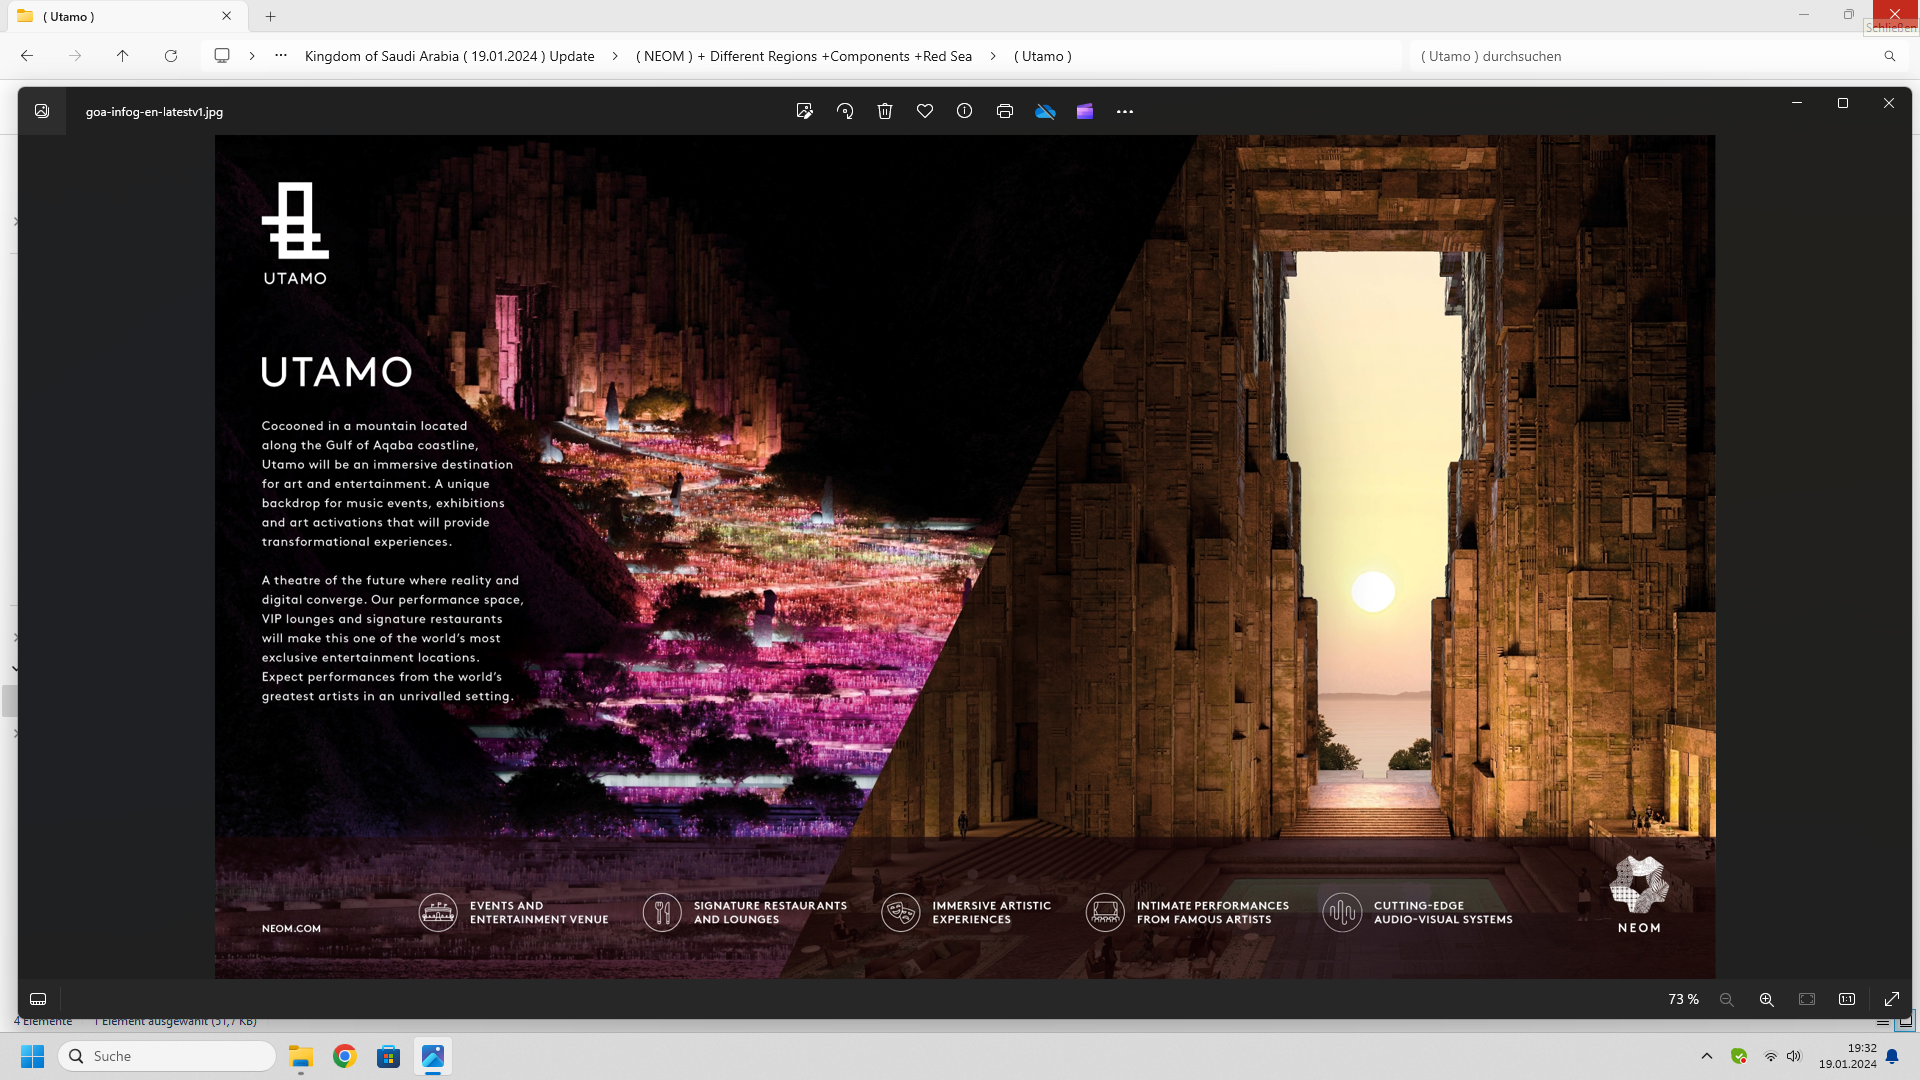Open the Windows Start menu
The width and height of the screenshot is (1920, 1080).
(x=33, y=1056)
